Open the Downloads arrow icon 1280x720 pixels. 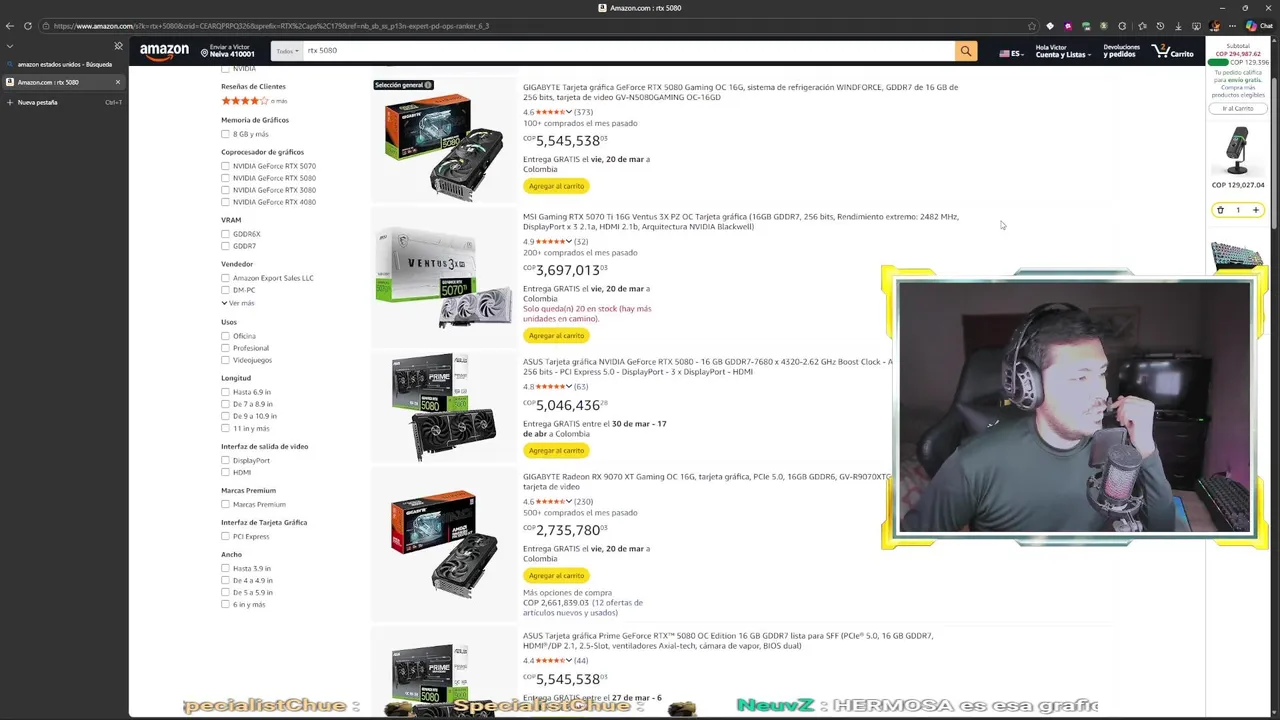coord(1178,26)
